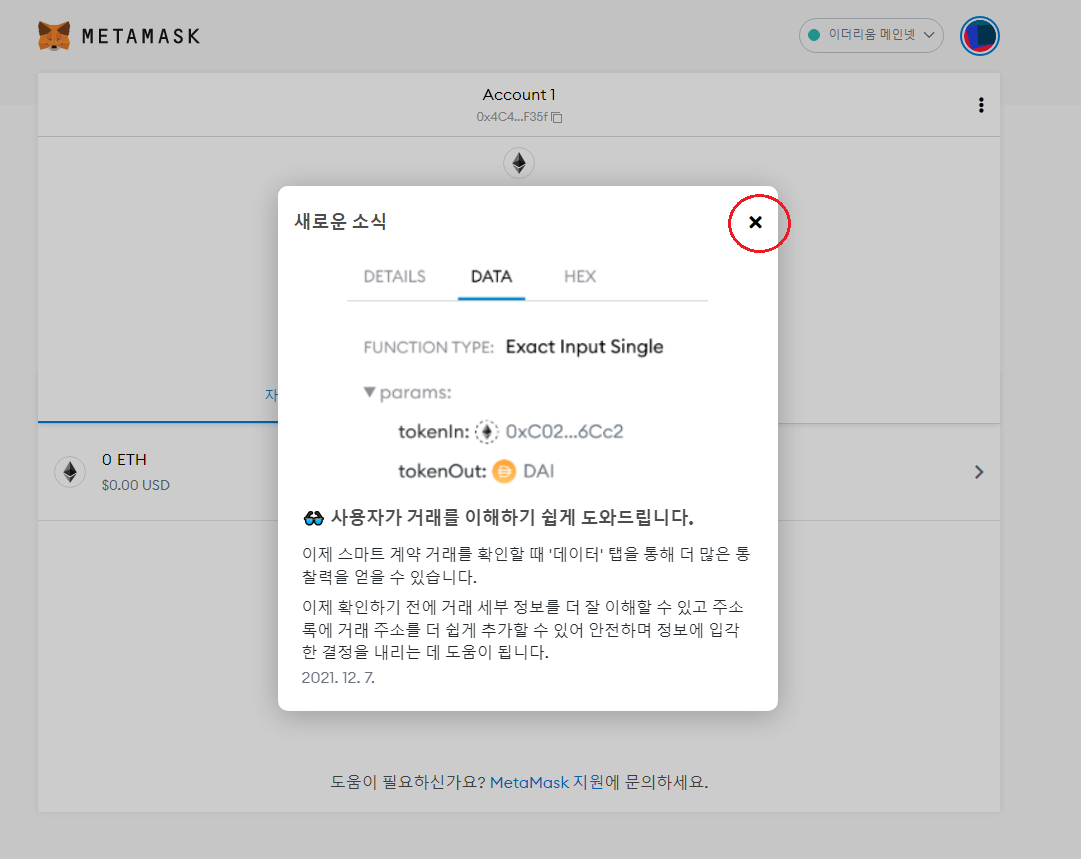Open the three-dot account options menu
The image size is (1081, 859).
(980, 105)
